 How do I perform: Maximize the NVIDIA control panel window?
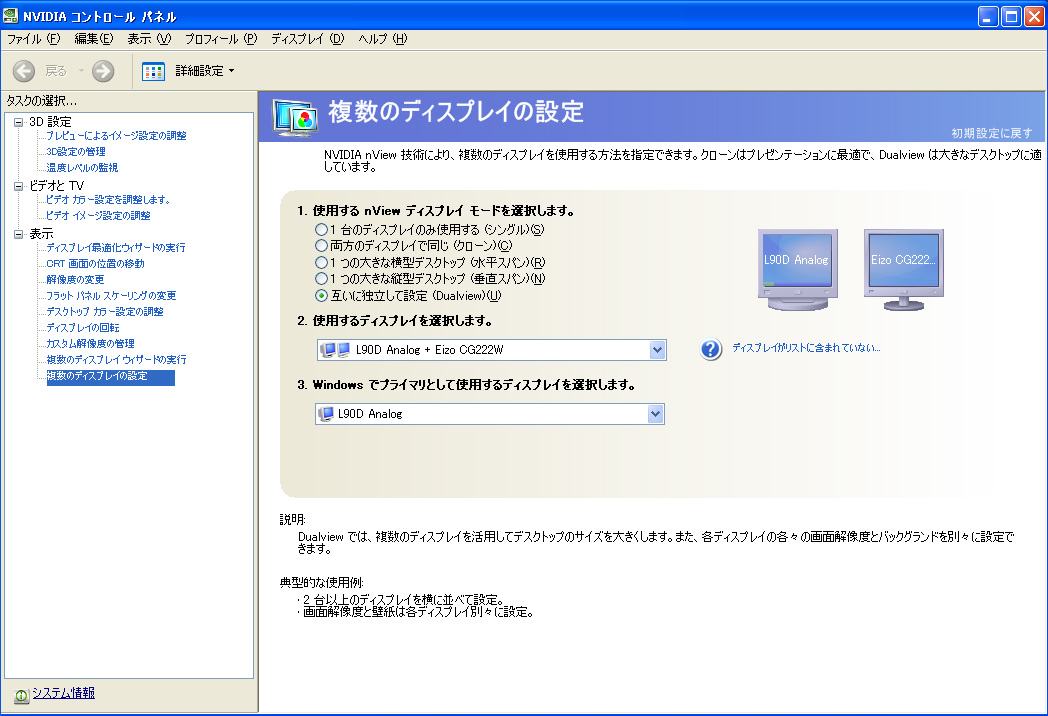point(1011,17)
